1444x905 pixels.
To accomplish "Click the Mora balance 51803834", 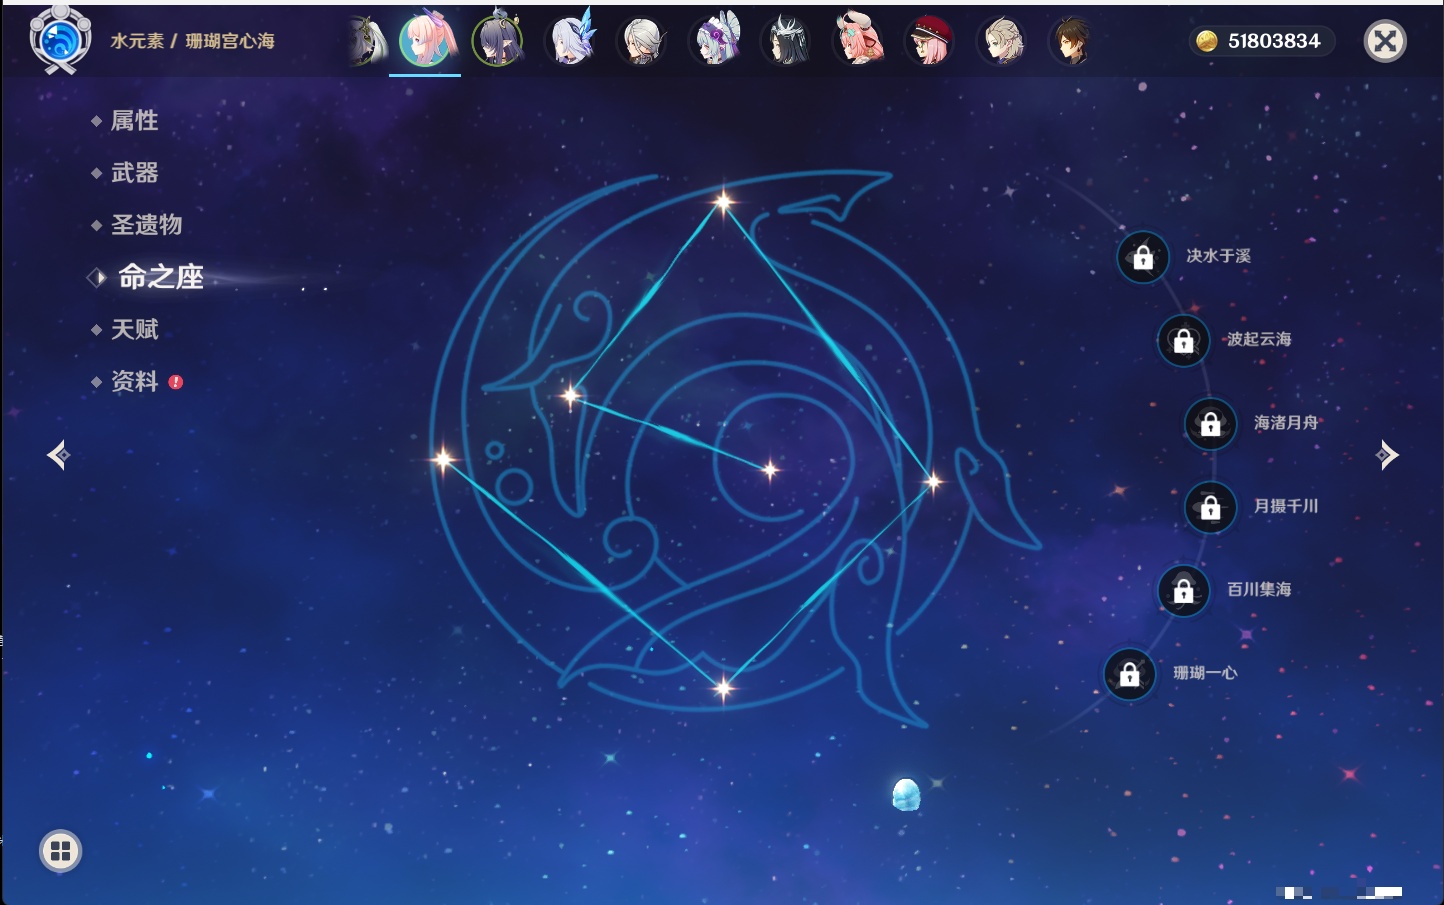I will coord(1262,41).
